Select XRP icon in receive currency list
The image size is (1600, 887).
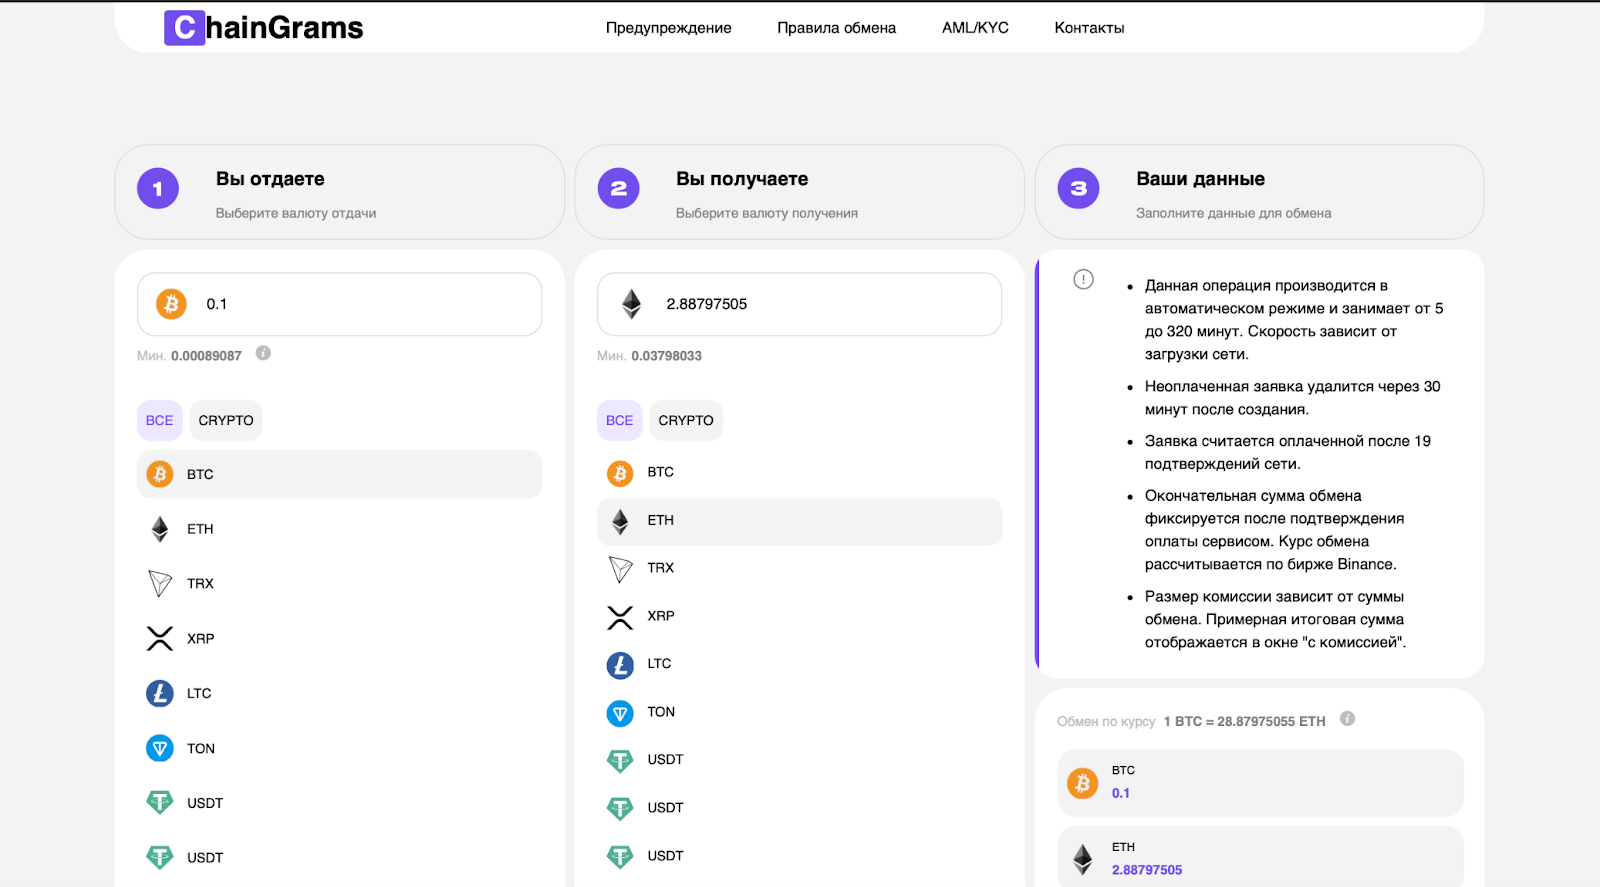(x=620, y=616)
